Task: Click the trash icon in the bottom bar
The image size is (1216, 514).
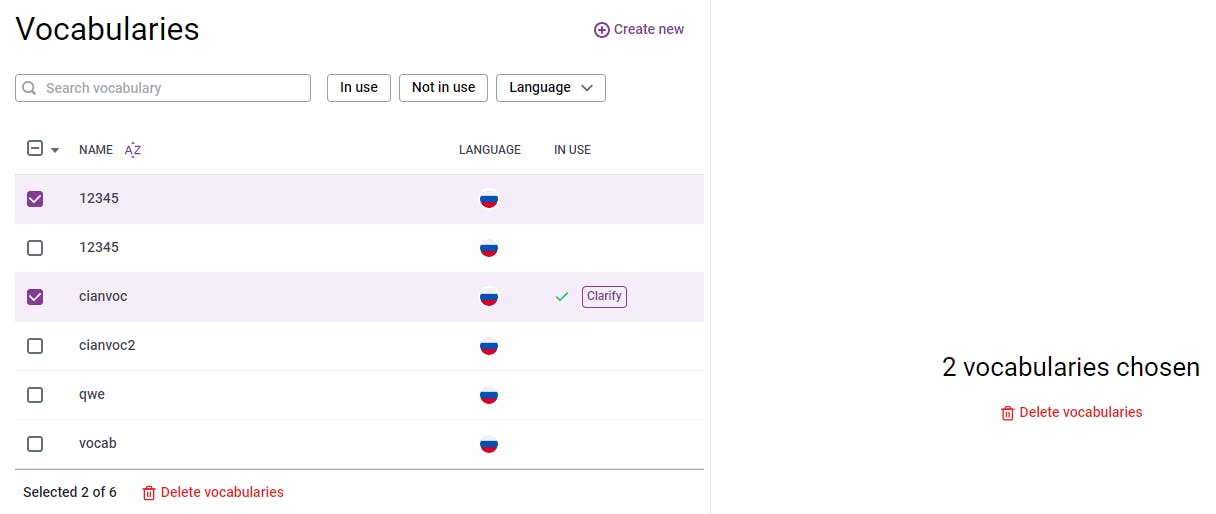Action: (x=149, y=493)
